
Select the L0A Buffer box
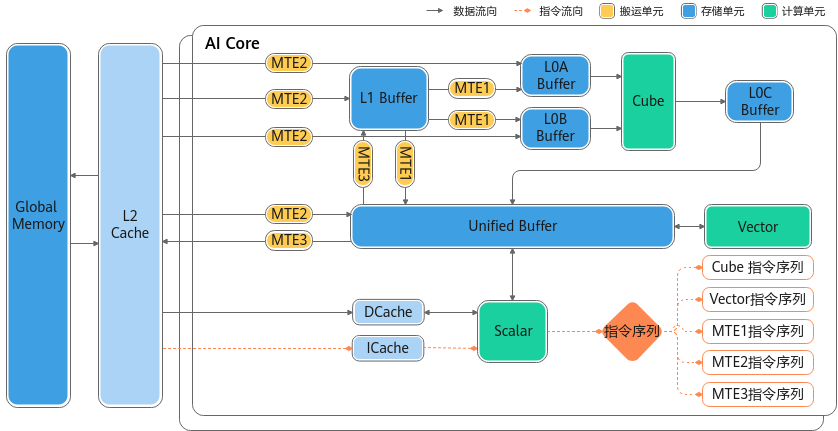coord(555,75)
